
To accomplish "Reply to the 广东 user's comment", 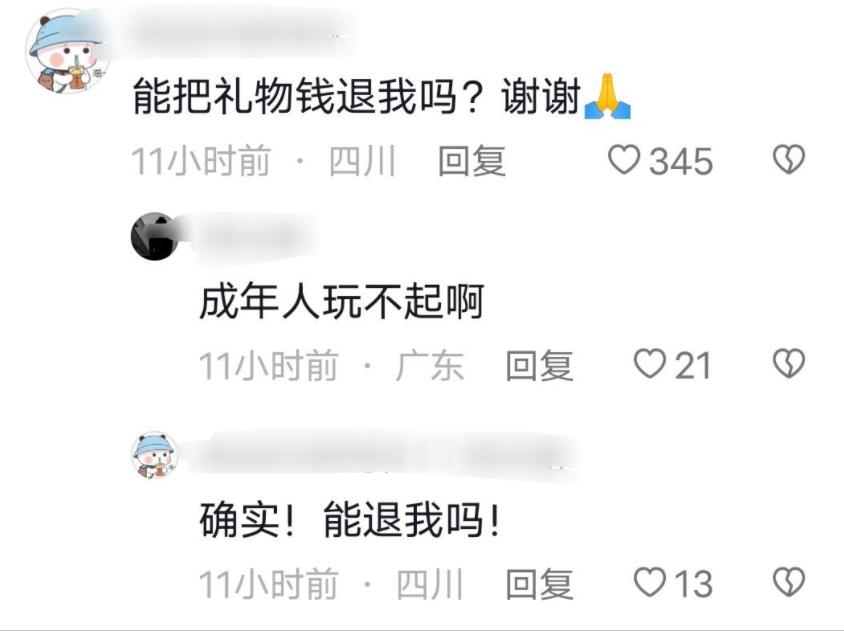I will tap(539, 365).
